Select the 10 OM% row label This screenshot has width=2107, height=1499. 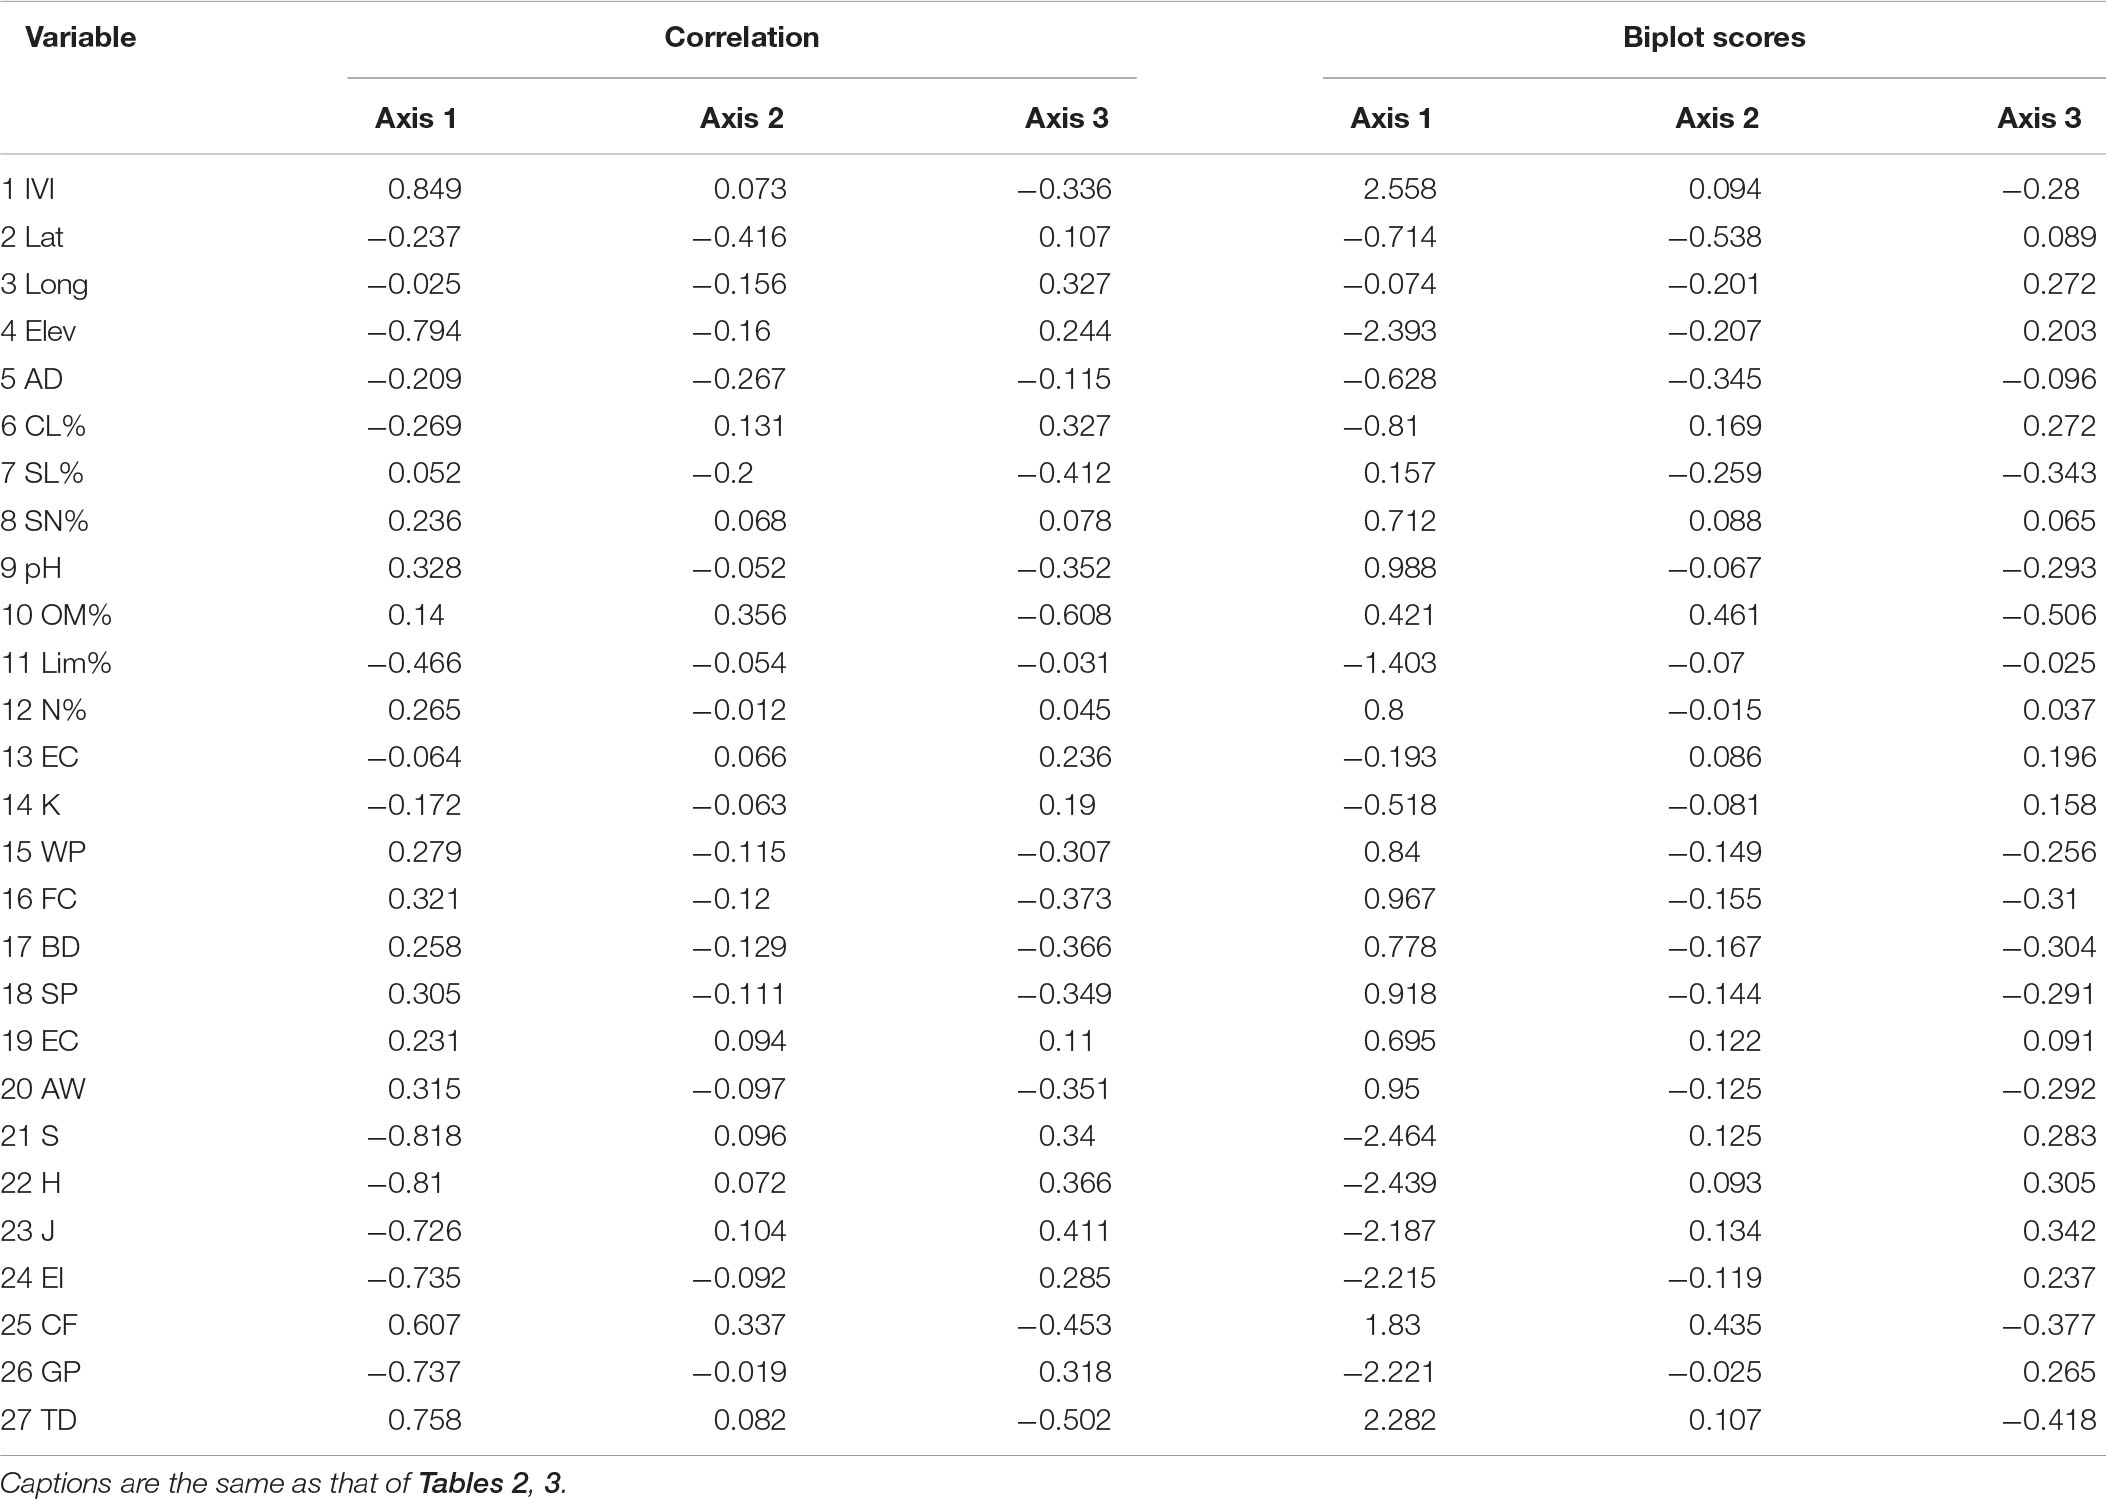[x=56, y=614]
